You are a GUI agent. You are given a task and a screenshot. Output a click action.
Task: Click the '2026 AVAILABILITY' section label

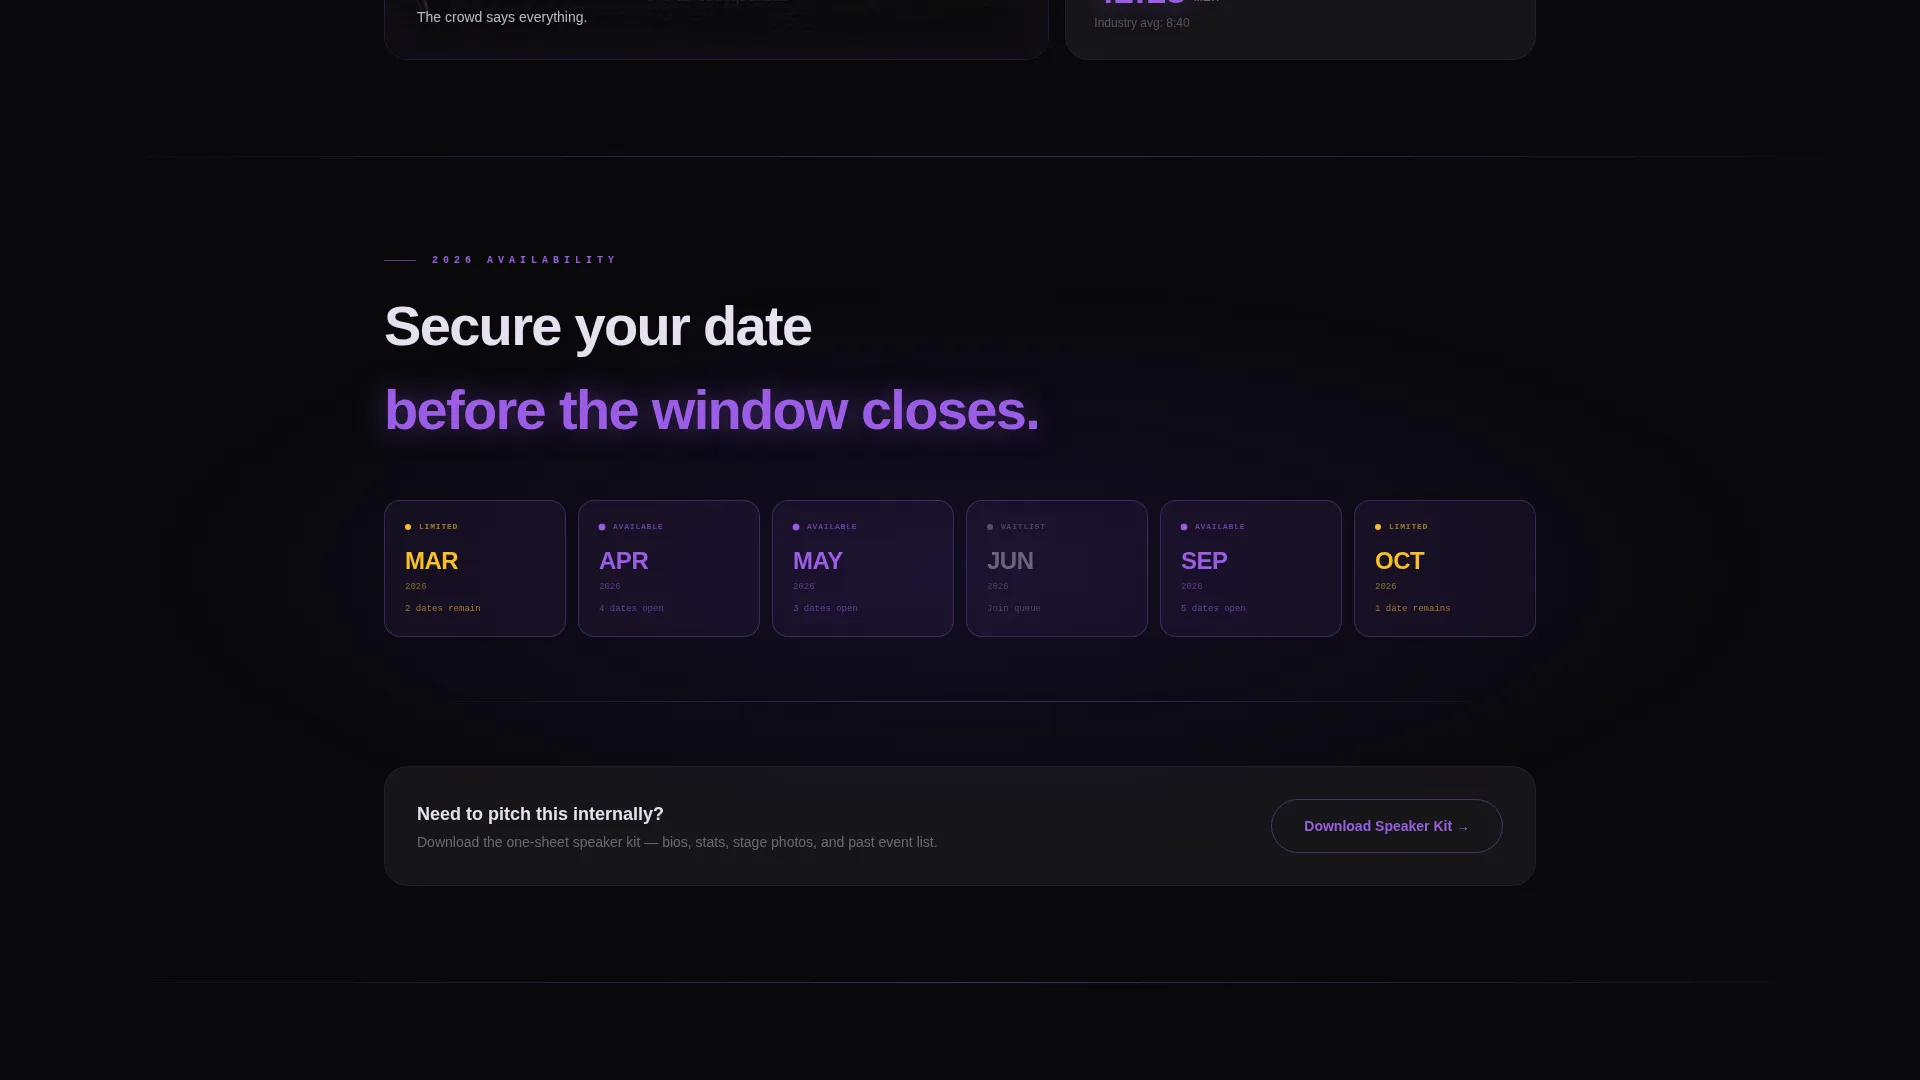(525, 260)
